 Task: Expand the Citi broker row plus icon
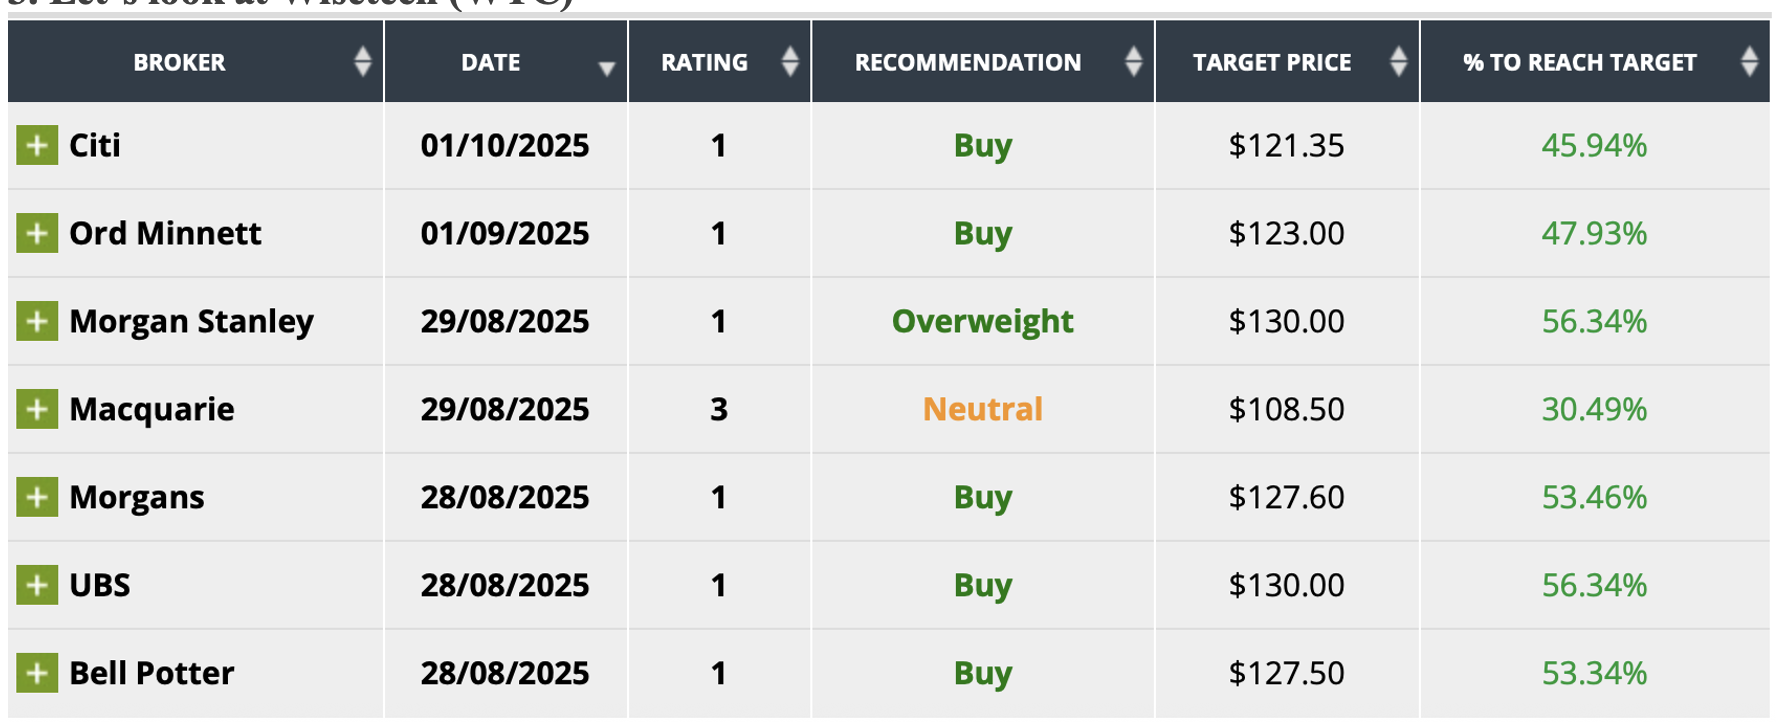[x=37, y=146]
